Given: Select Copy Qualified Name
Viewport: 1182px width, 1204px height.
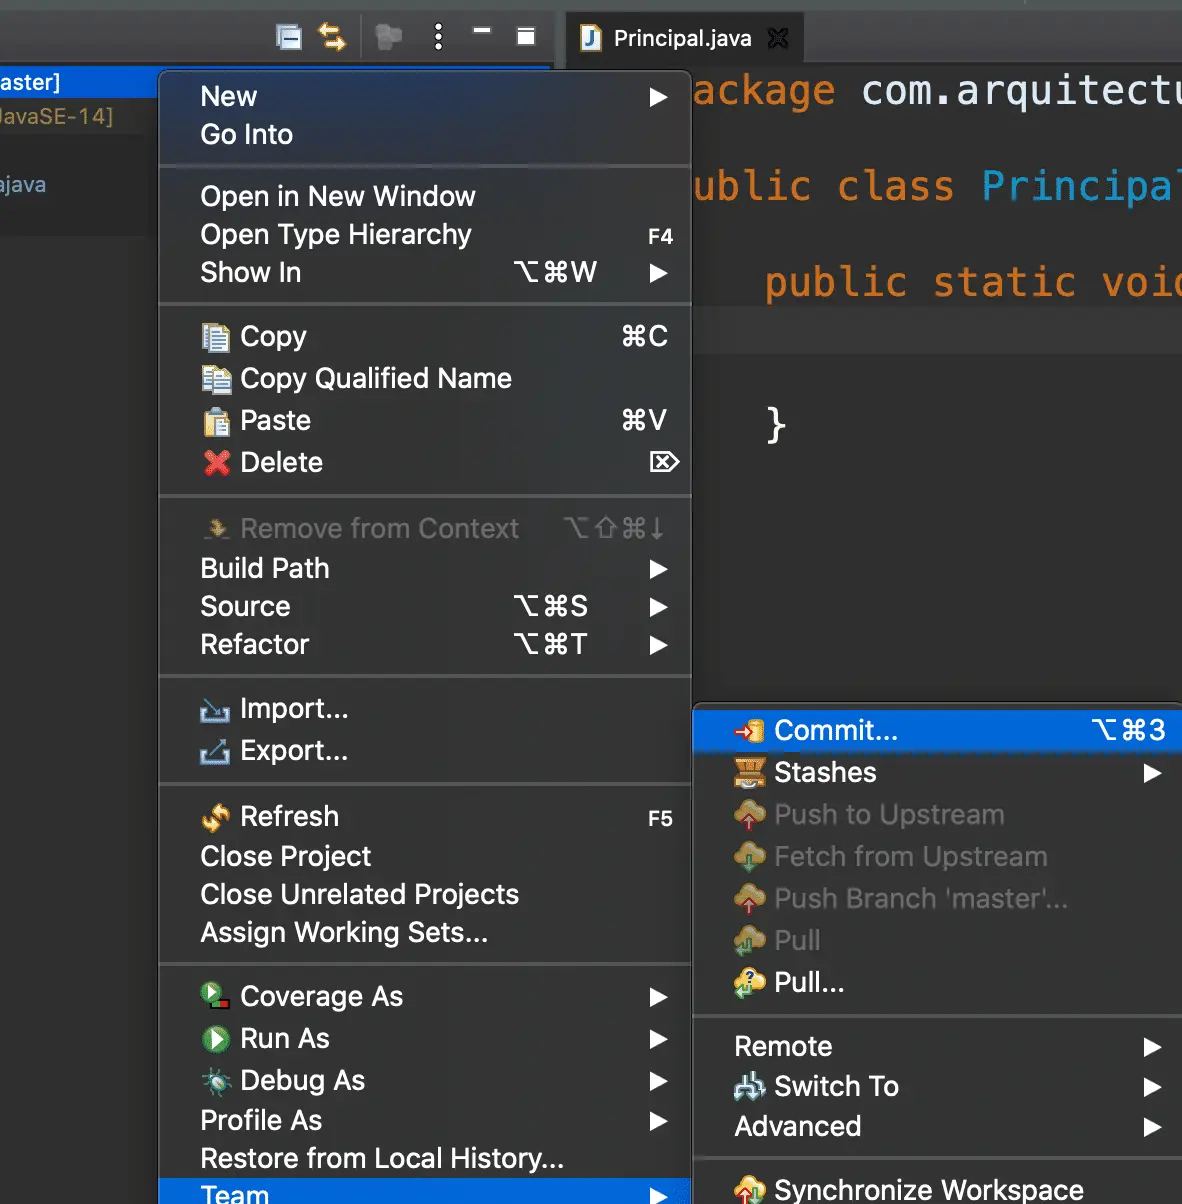Looking at the screenshot, I should pos(375,379).
